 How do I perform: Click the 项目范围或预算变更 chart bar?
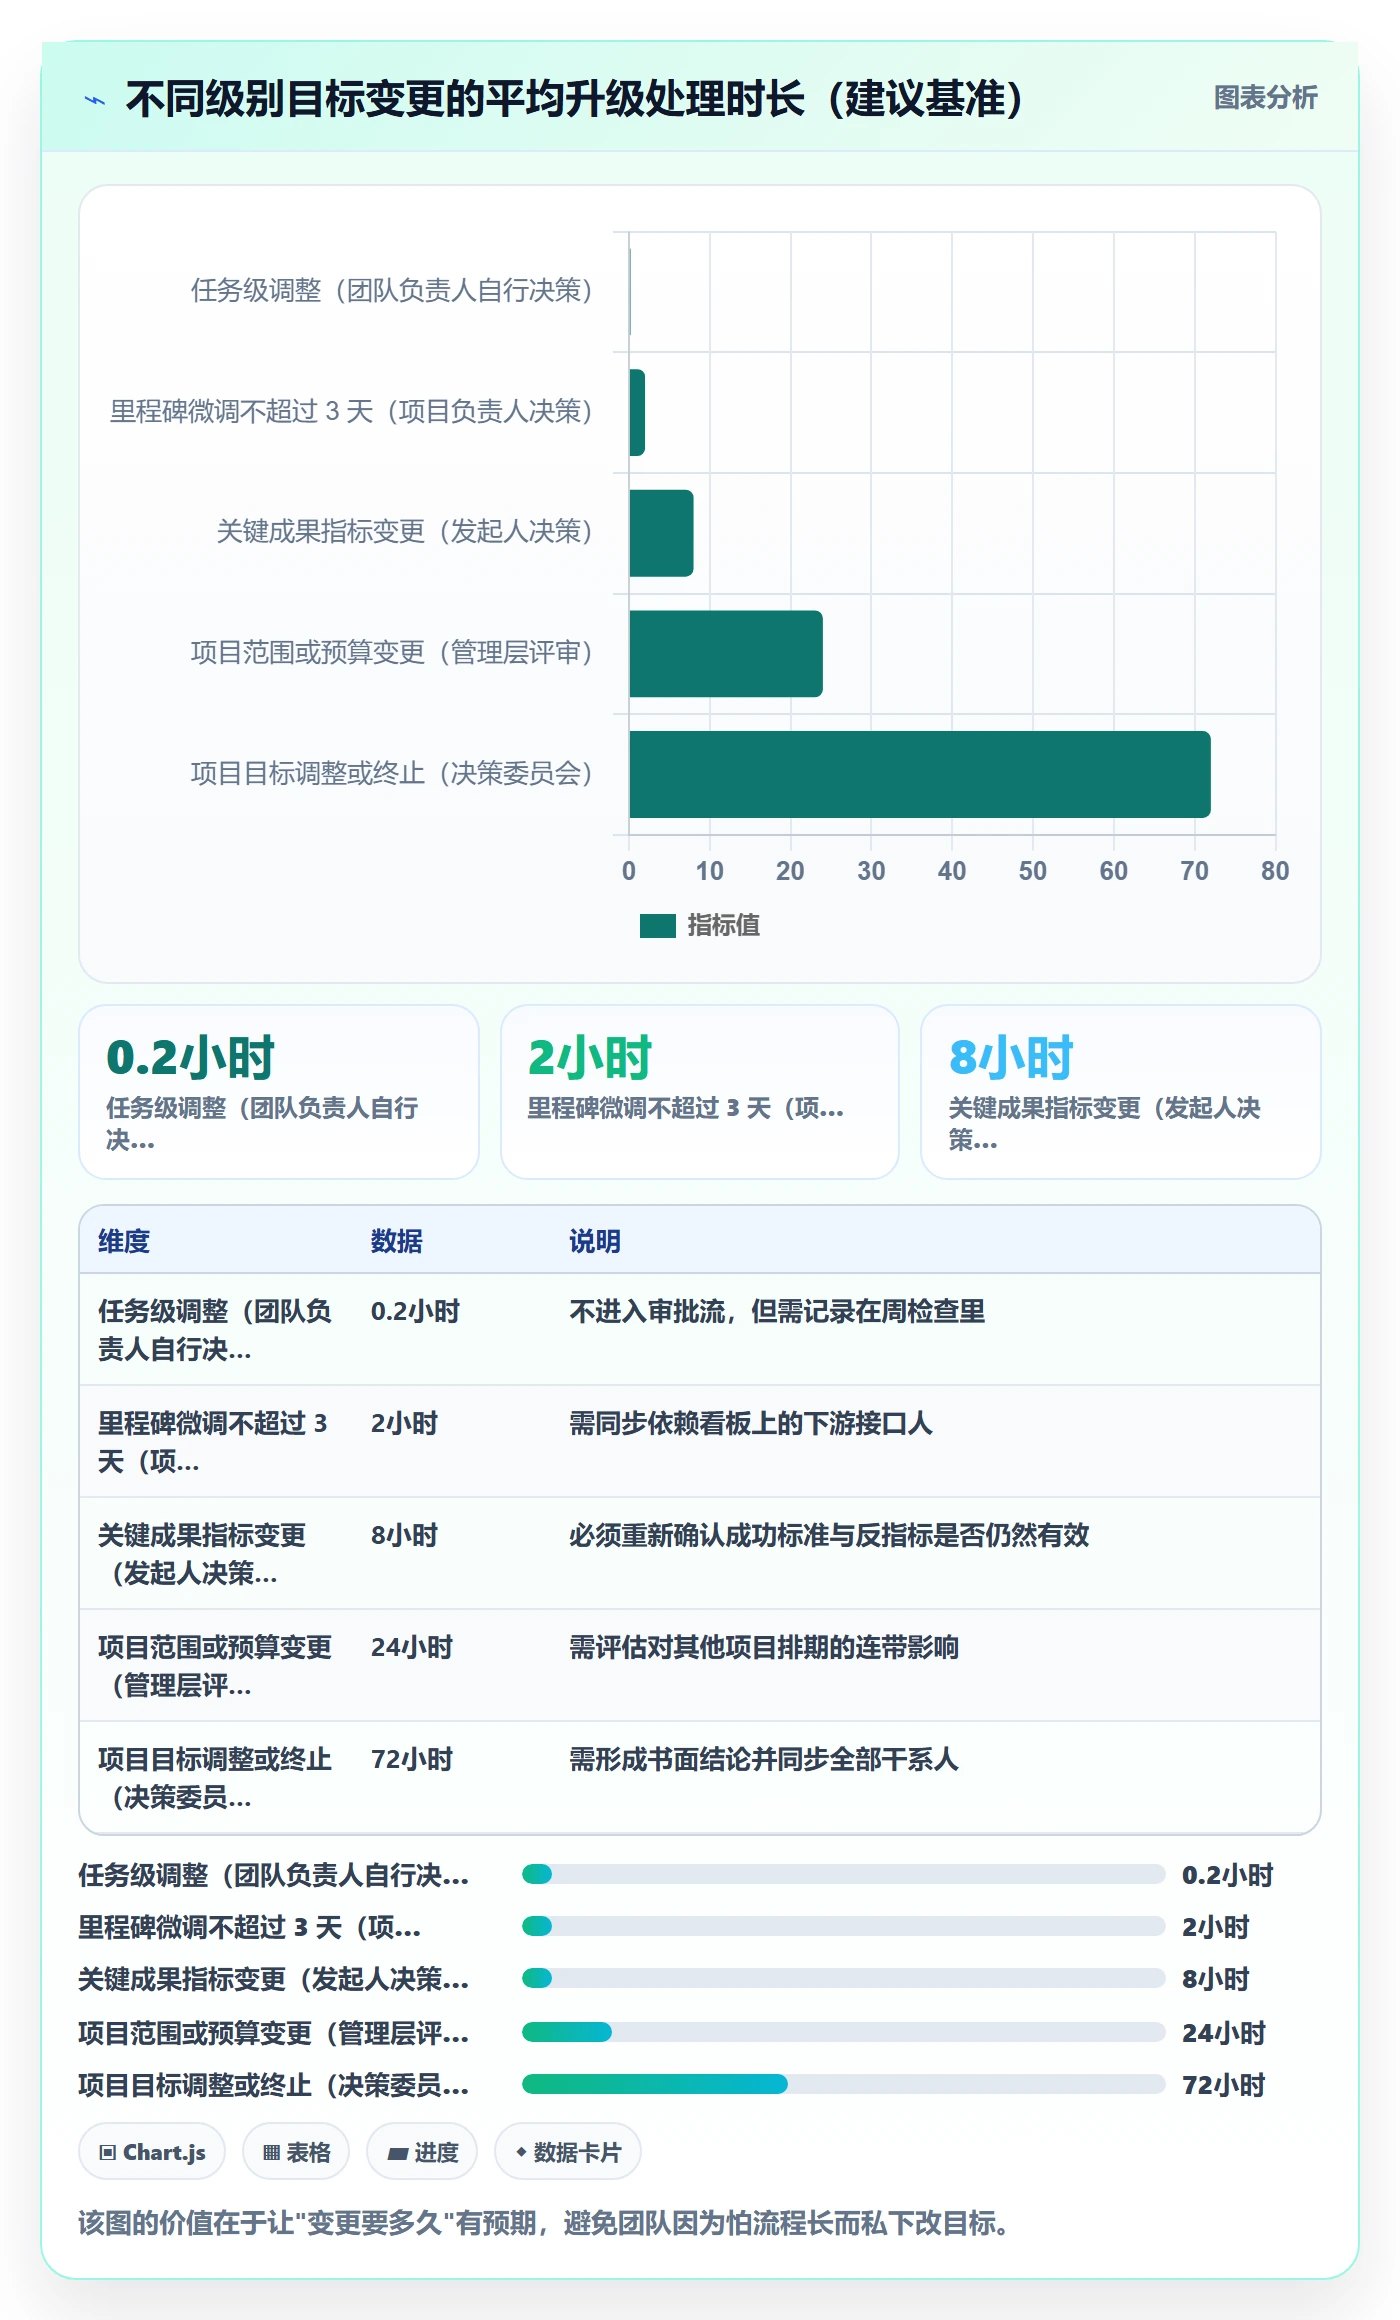tap(726, 654)
